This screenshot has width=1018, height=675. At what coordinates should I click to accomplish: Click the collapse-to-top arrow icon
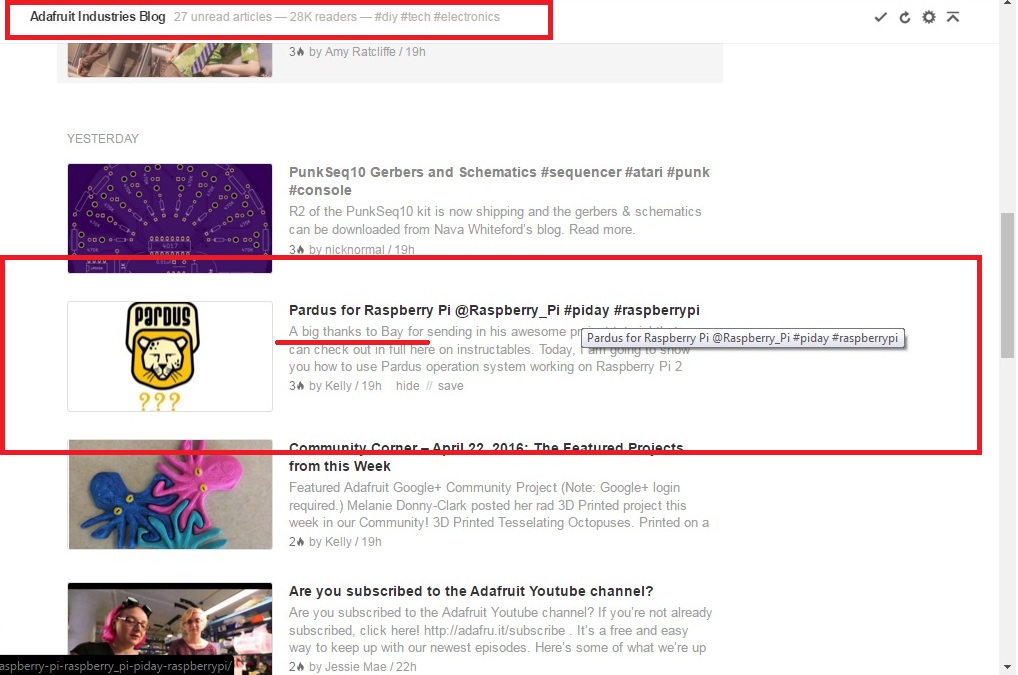[x=953, y=17]
